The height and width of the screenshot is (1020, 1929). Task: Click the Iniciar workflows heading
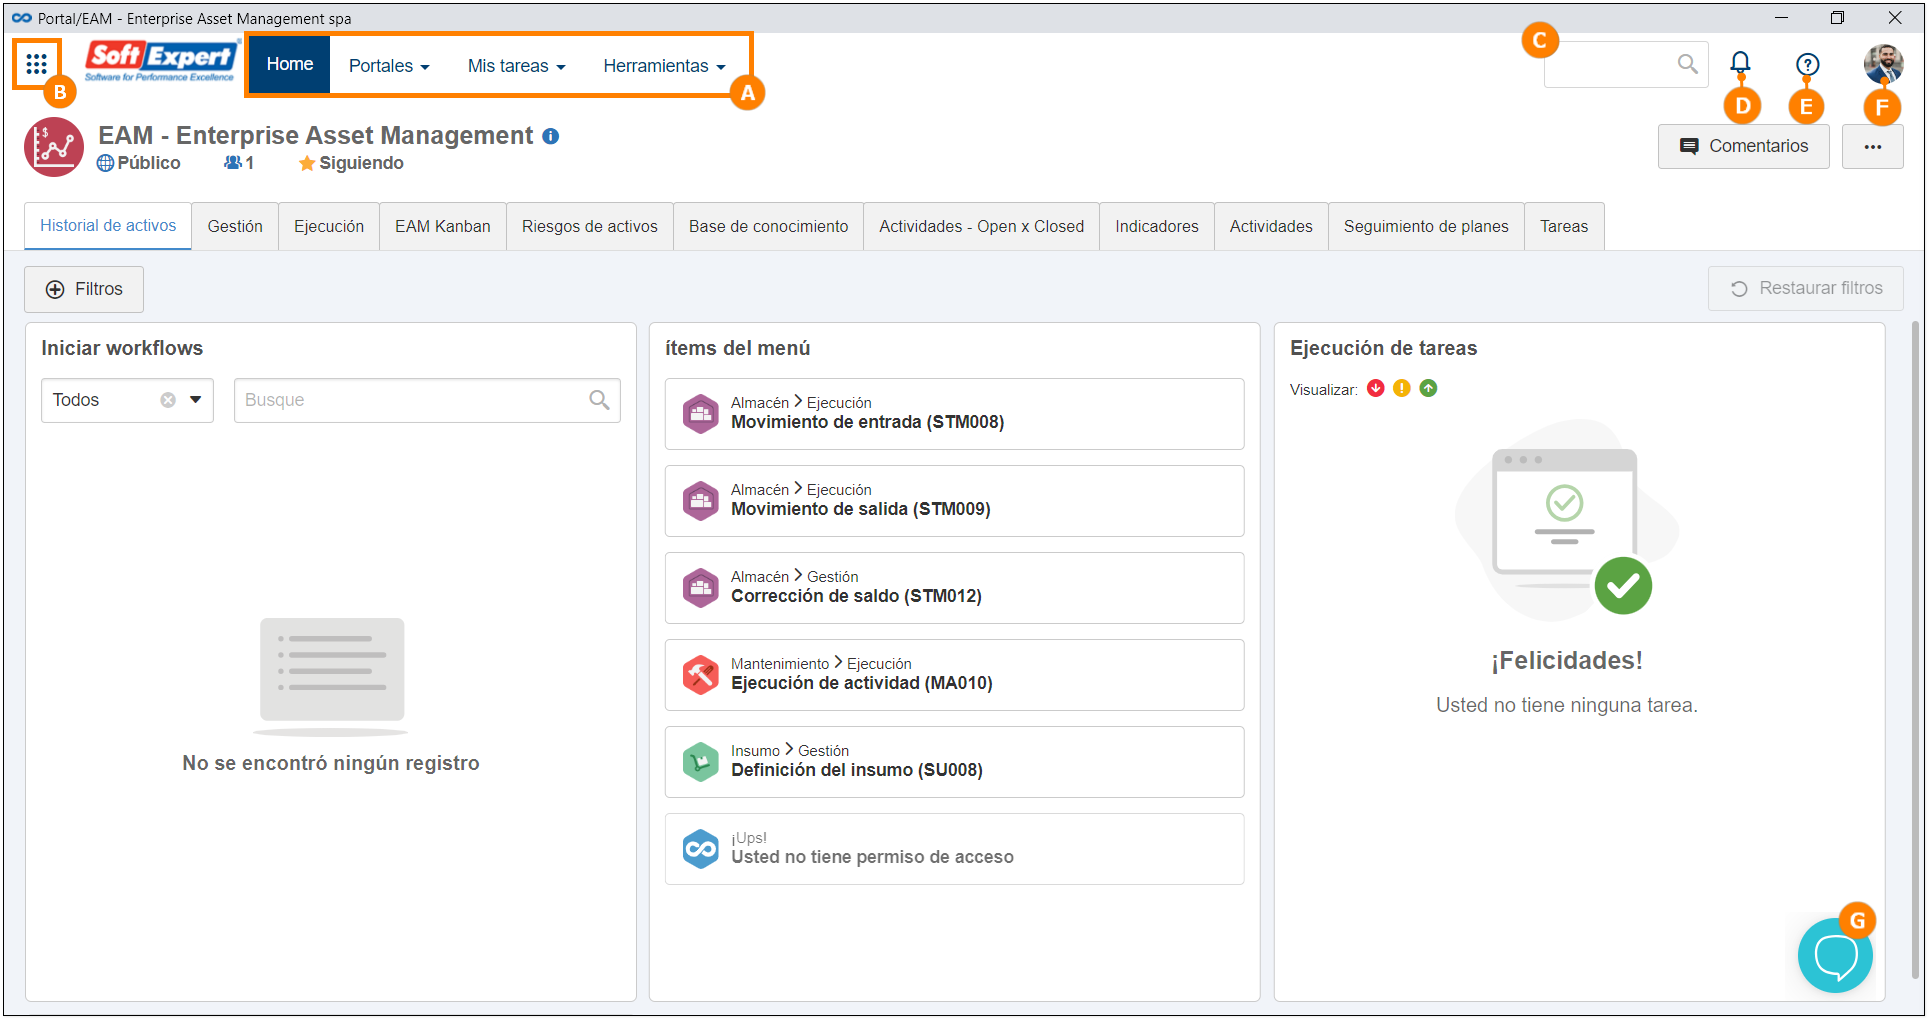[x=122, y=348]
